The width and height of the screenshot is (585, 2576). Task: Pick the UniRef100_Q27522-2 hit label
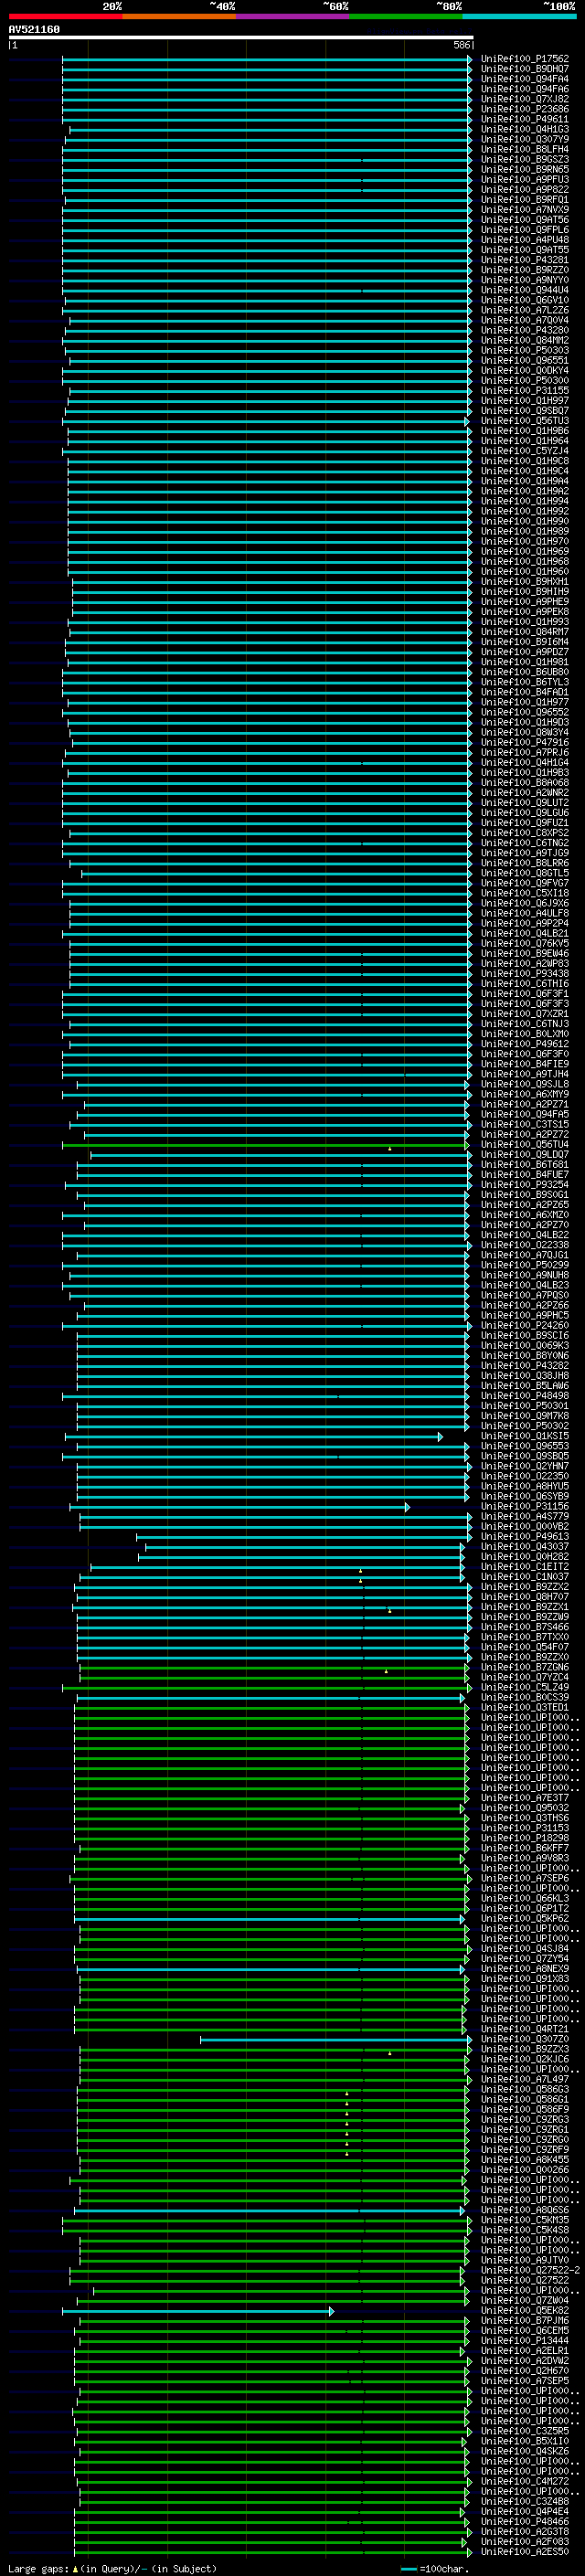(530, 2270)
